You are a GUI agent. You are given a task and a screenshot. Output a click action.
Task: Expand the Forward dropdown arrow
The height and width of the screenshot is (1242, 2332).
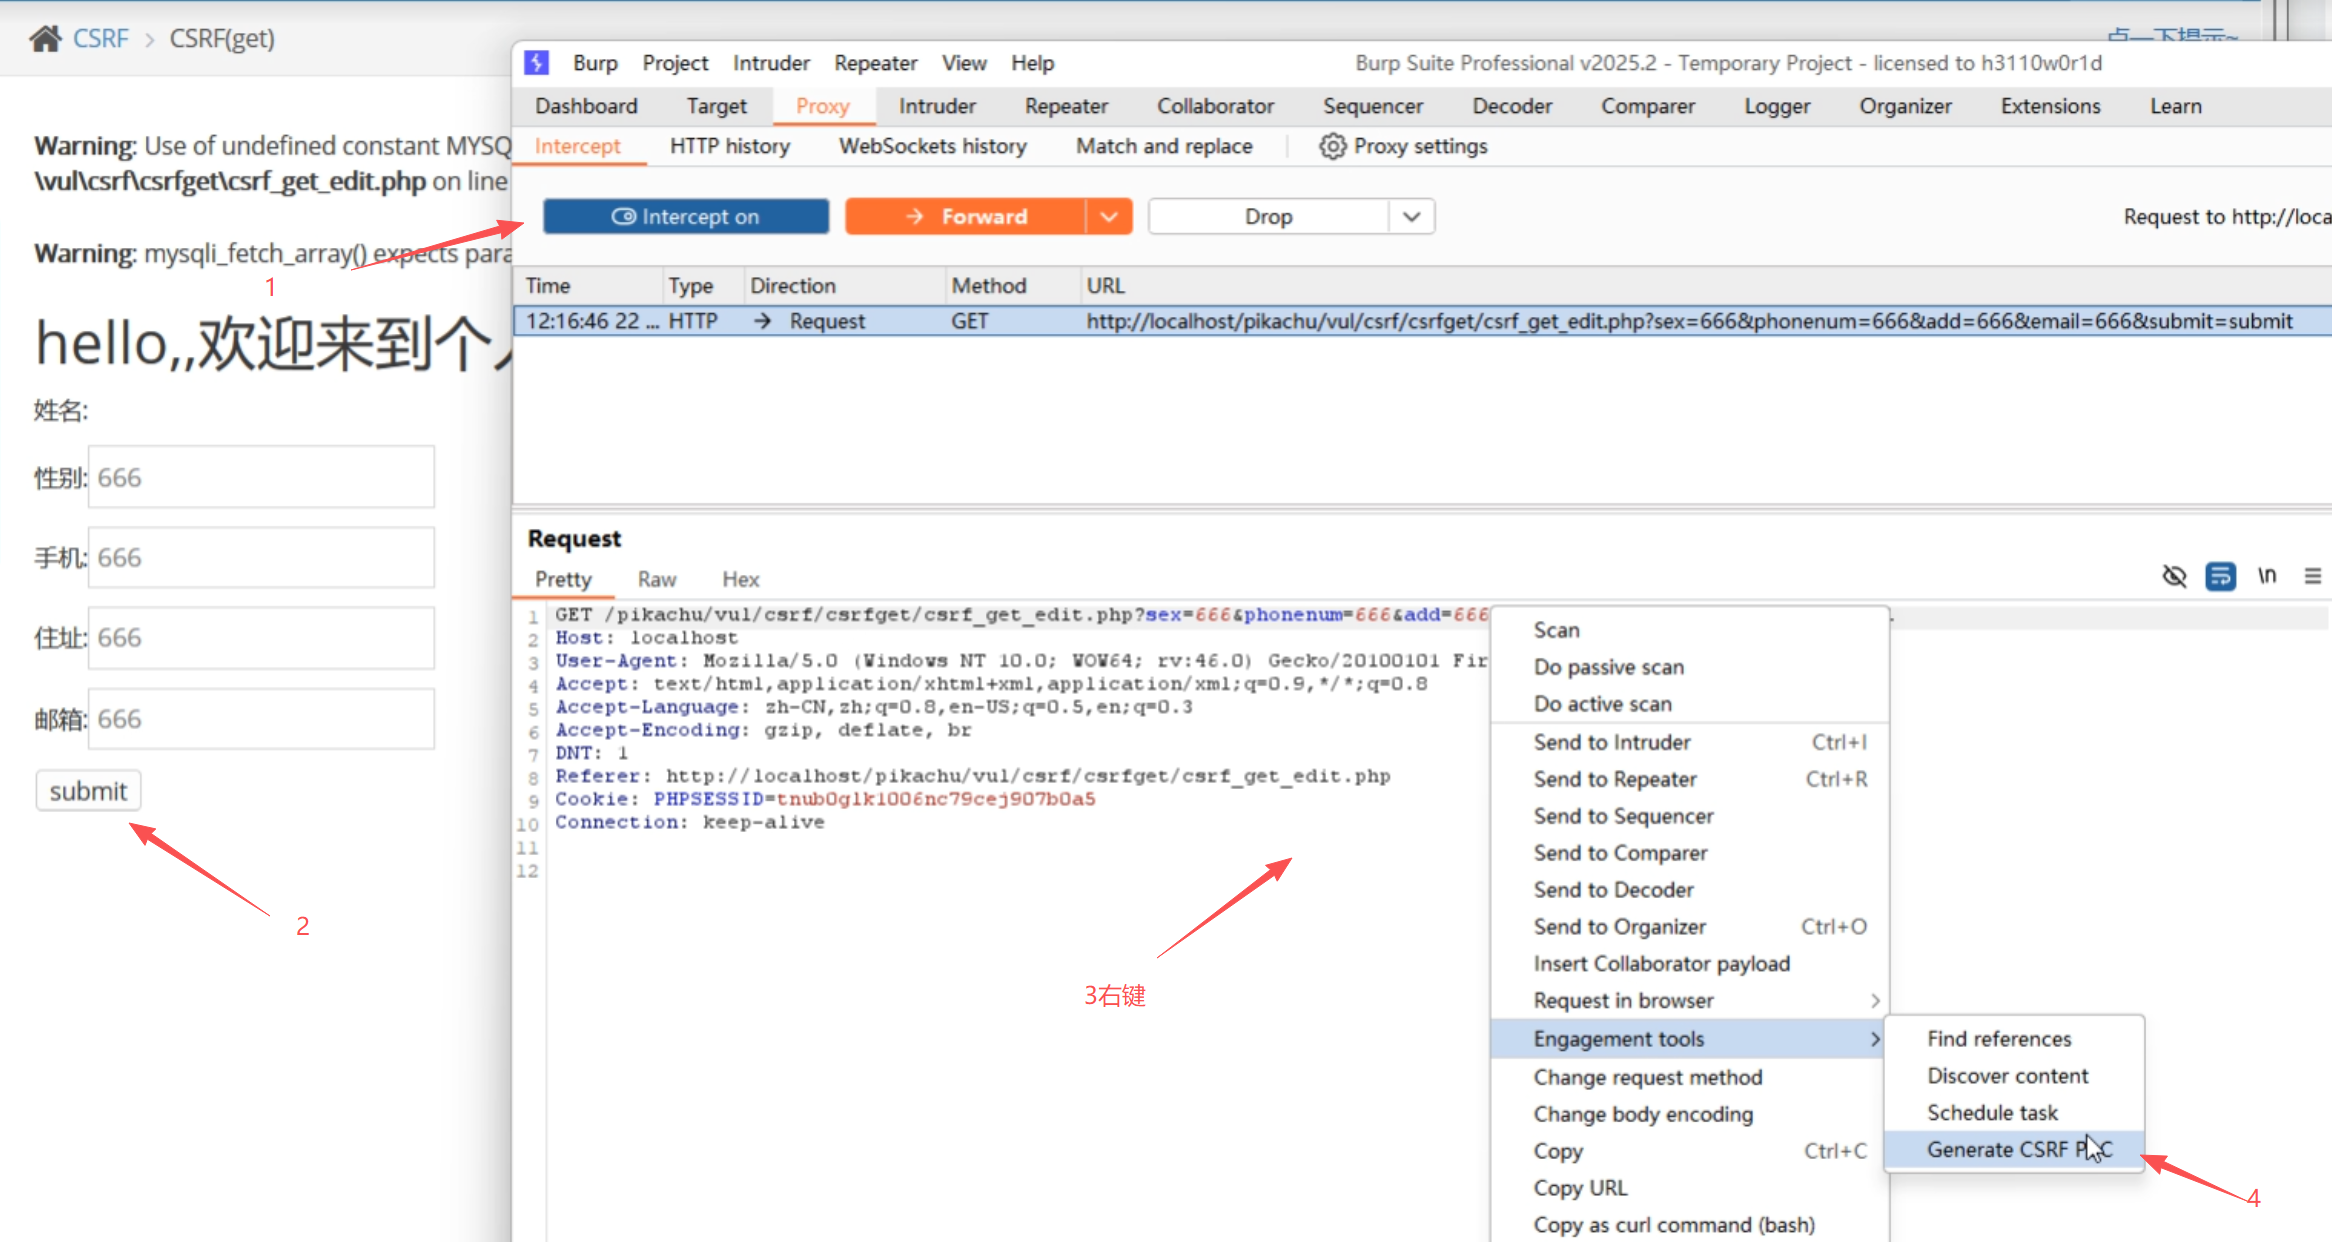pos(1109,217)
